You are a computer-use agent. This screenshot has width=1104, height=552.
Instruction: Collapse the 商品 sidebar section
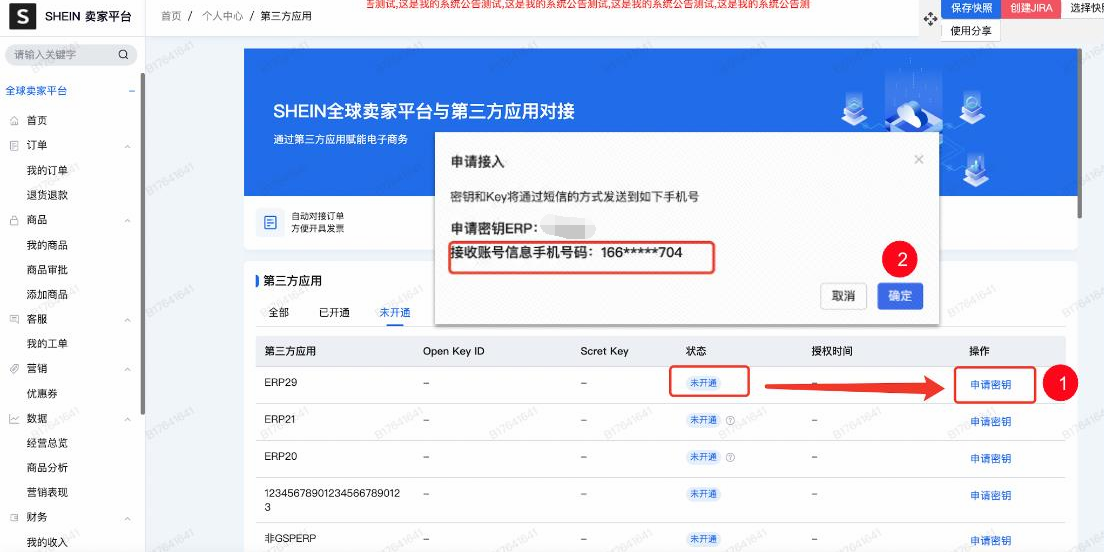[x=127, y=221]
